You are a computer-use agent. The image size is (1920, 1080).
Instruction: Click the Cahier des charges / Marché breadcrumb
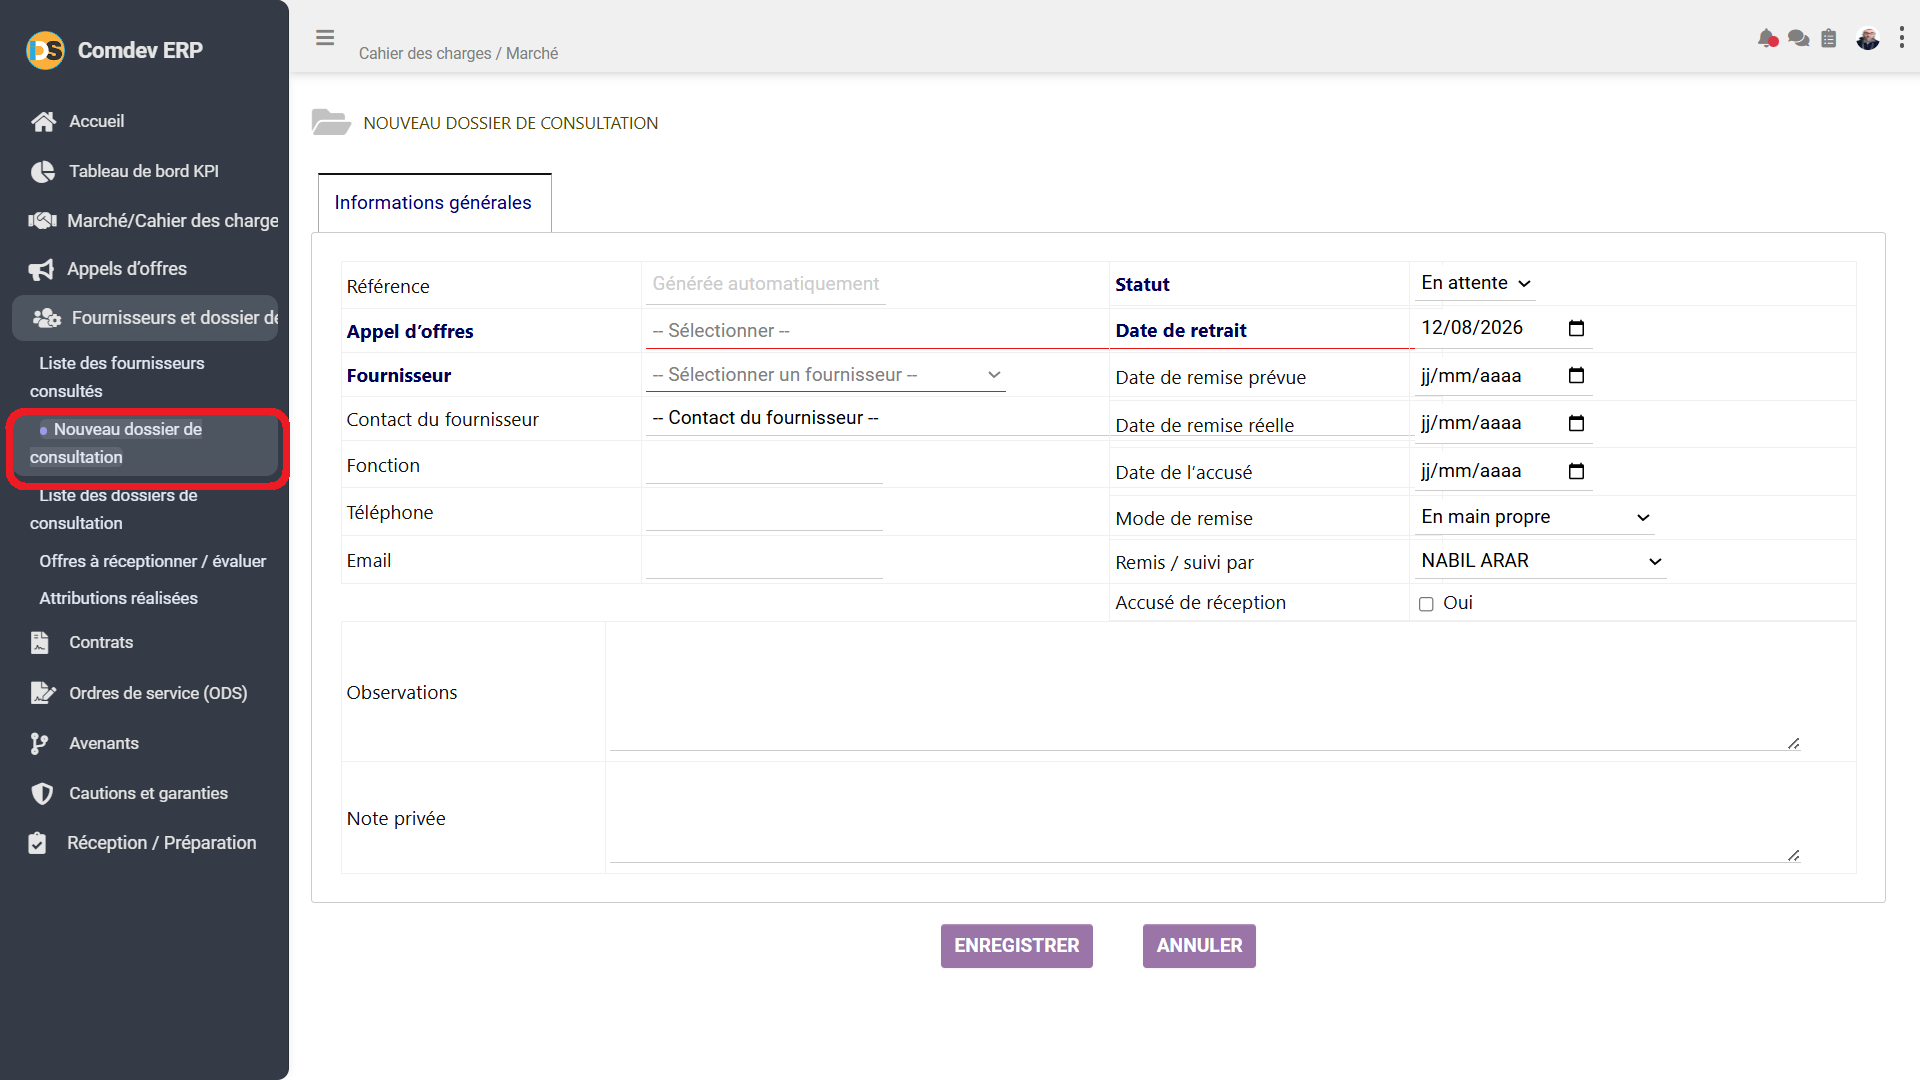(x=458, y=54)
